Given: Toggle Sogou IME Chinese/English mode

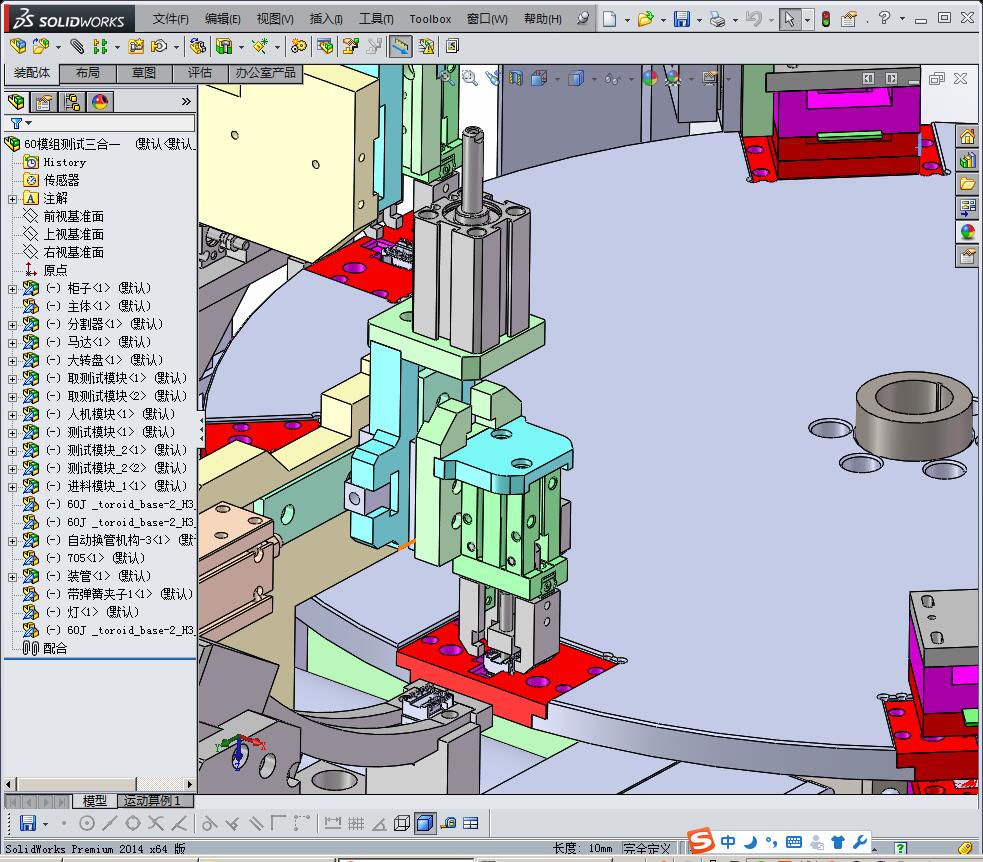Looking at the screenshot, I should click(x=728, y=842).
